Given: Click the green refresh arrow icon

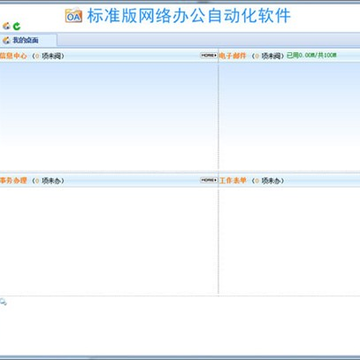Looking at the screenshot, I should tap(17, 26).
